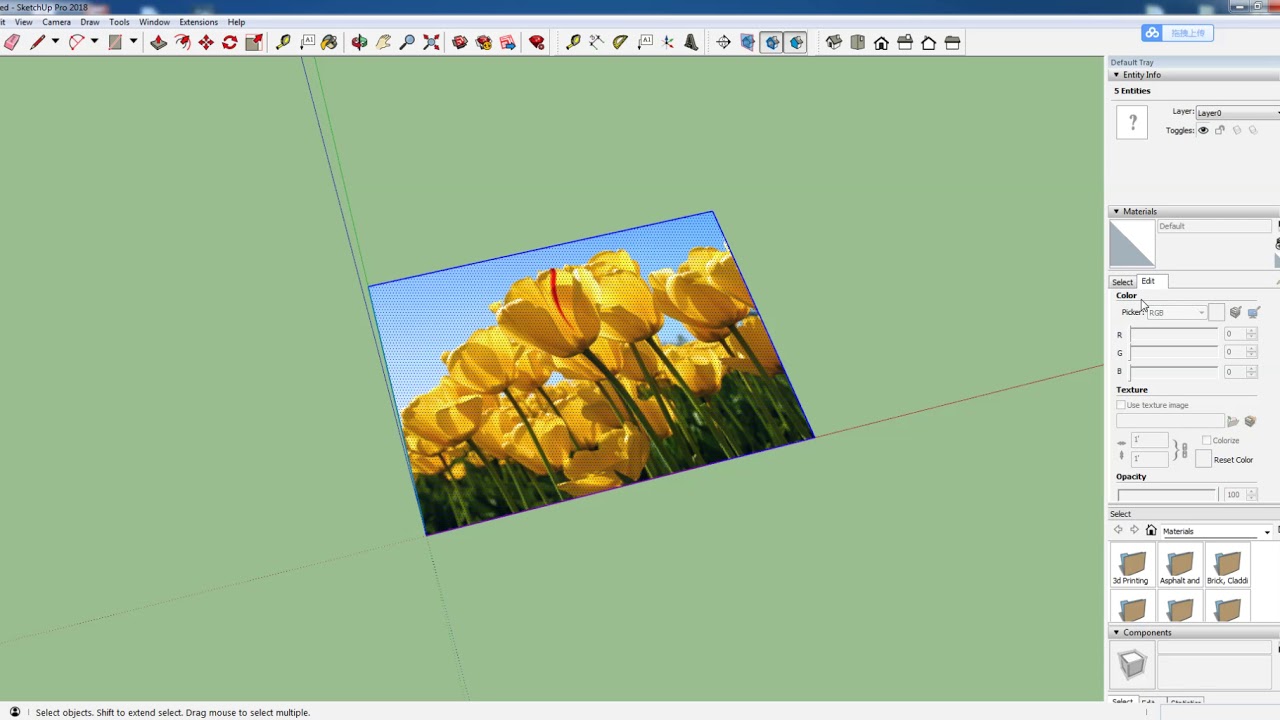Select the Move tool
The image size is (1280, 720).
click(206, 42)
